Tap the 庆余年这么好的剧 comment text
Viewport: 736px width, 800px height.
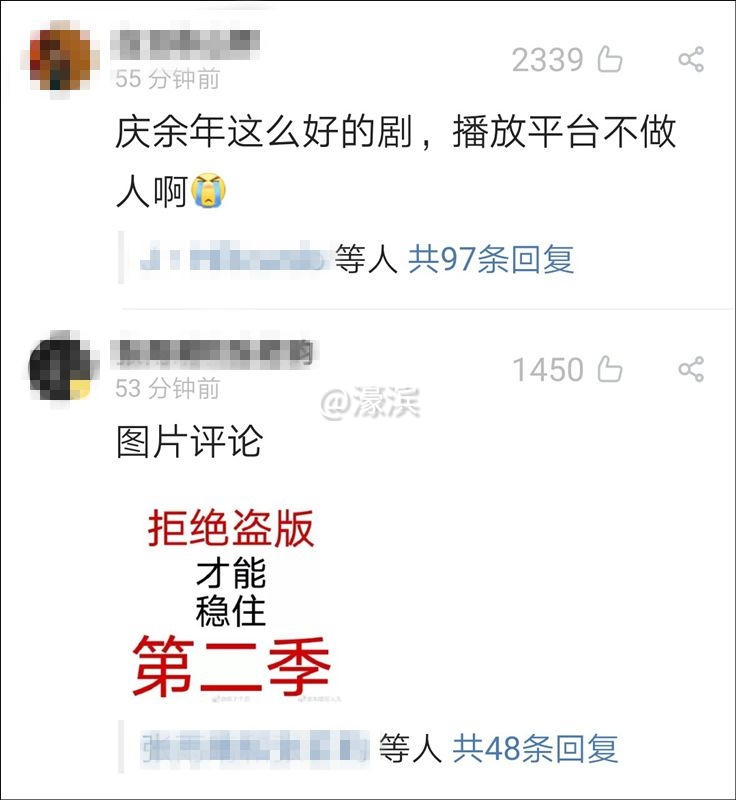click(x=396, y=161)
